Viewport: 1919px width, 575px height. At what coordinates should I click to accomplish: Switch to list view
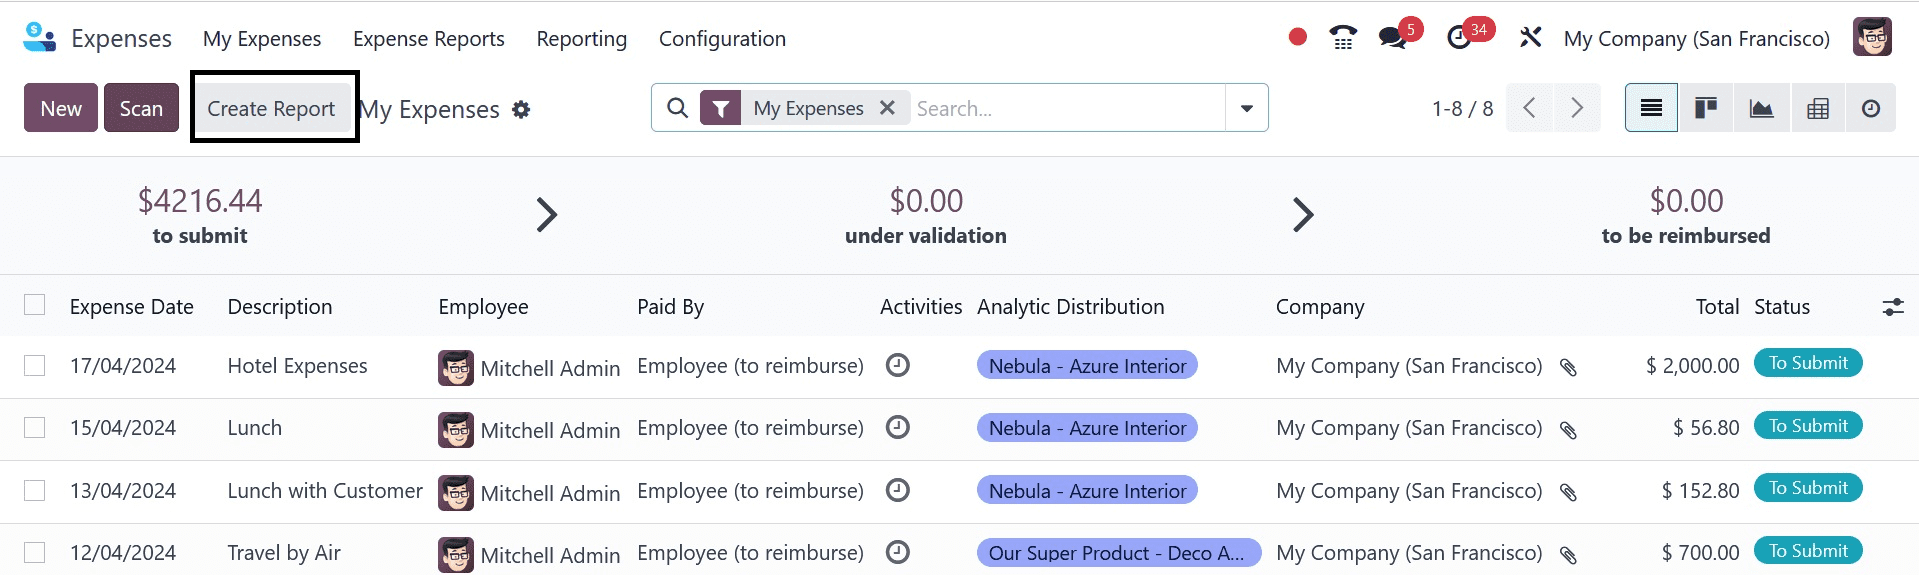click(x=1651, y=108)
